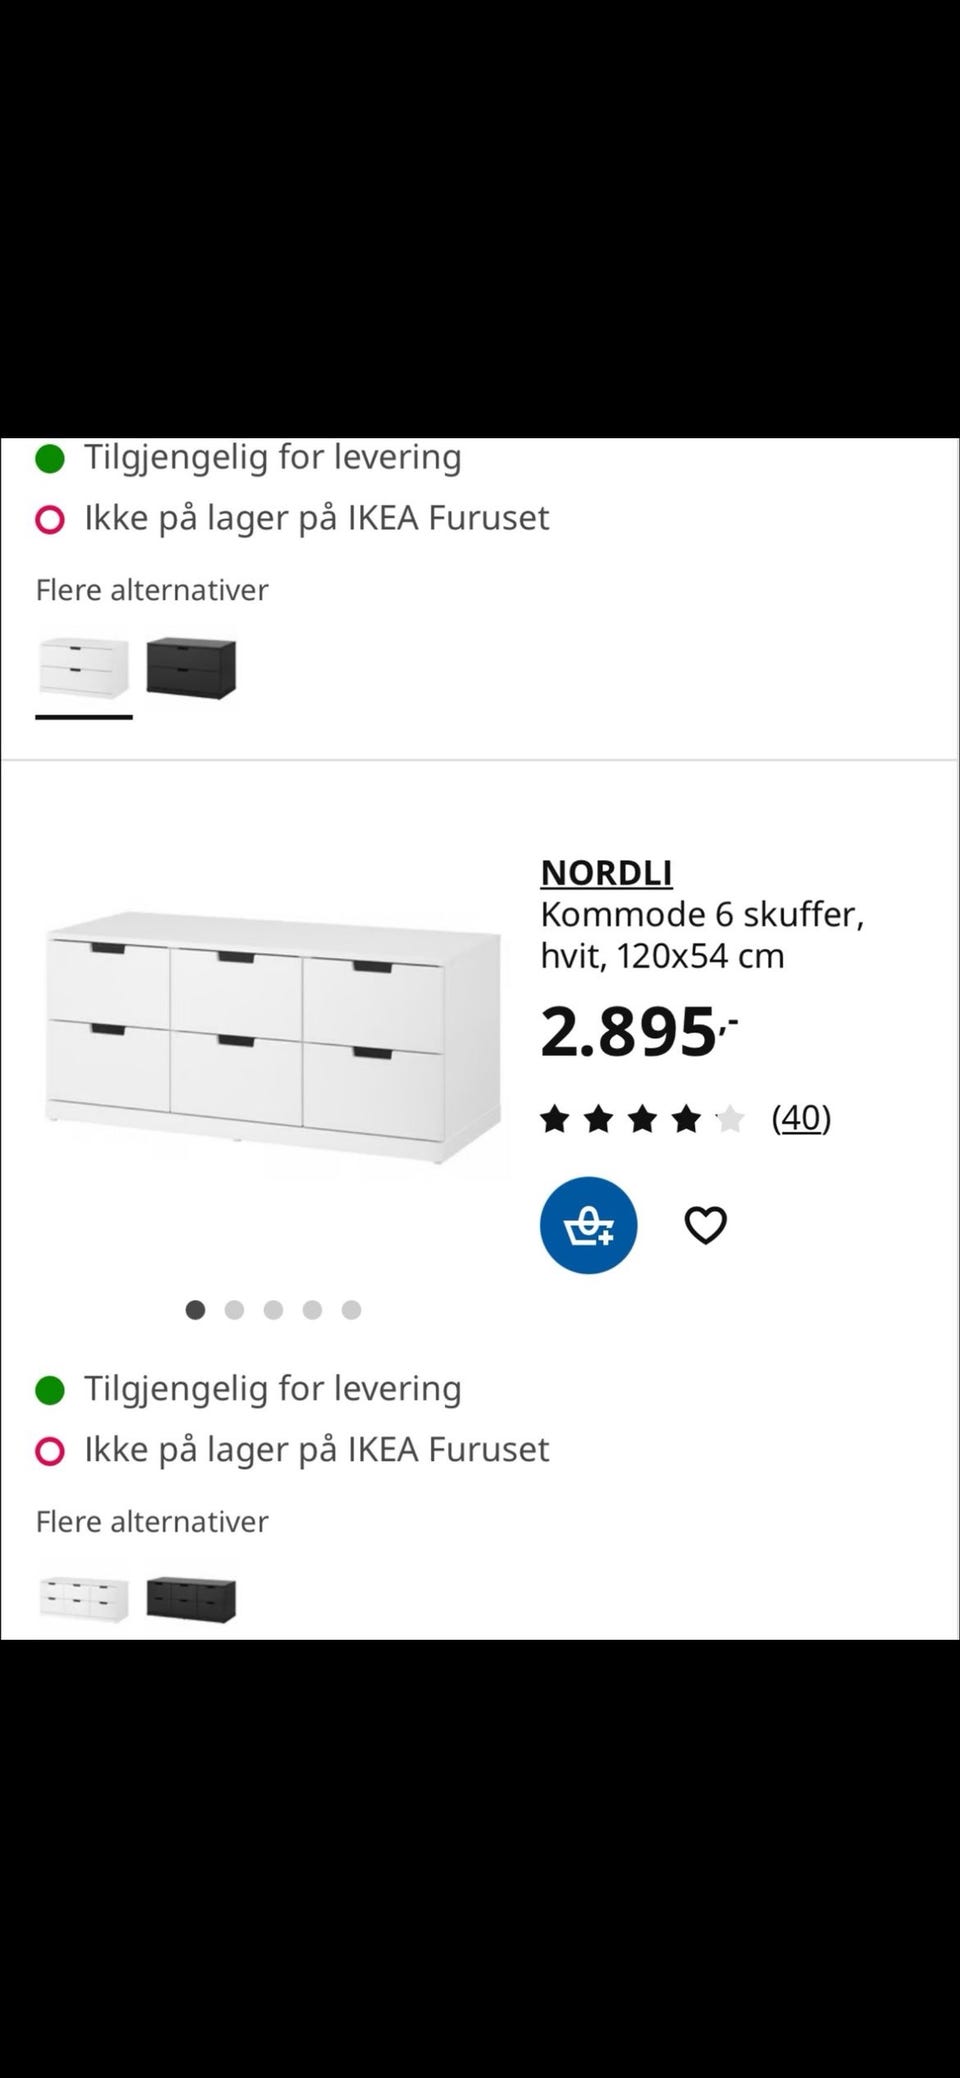Select white variant of 6-drawer dresser
The width and height of the screenshot is (960, 2078).
click(x=84, y=1598)
